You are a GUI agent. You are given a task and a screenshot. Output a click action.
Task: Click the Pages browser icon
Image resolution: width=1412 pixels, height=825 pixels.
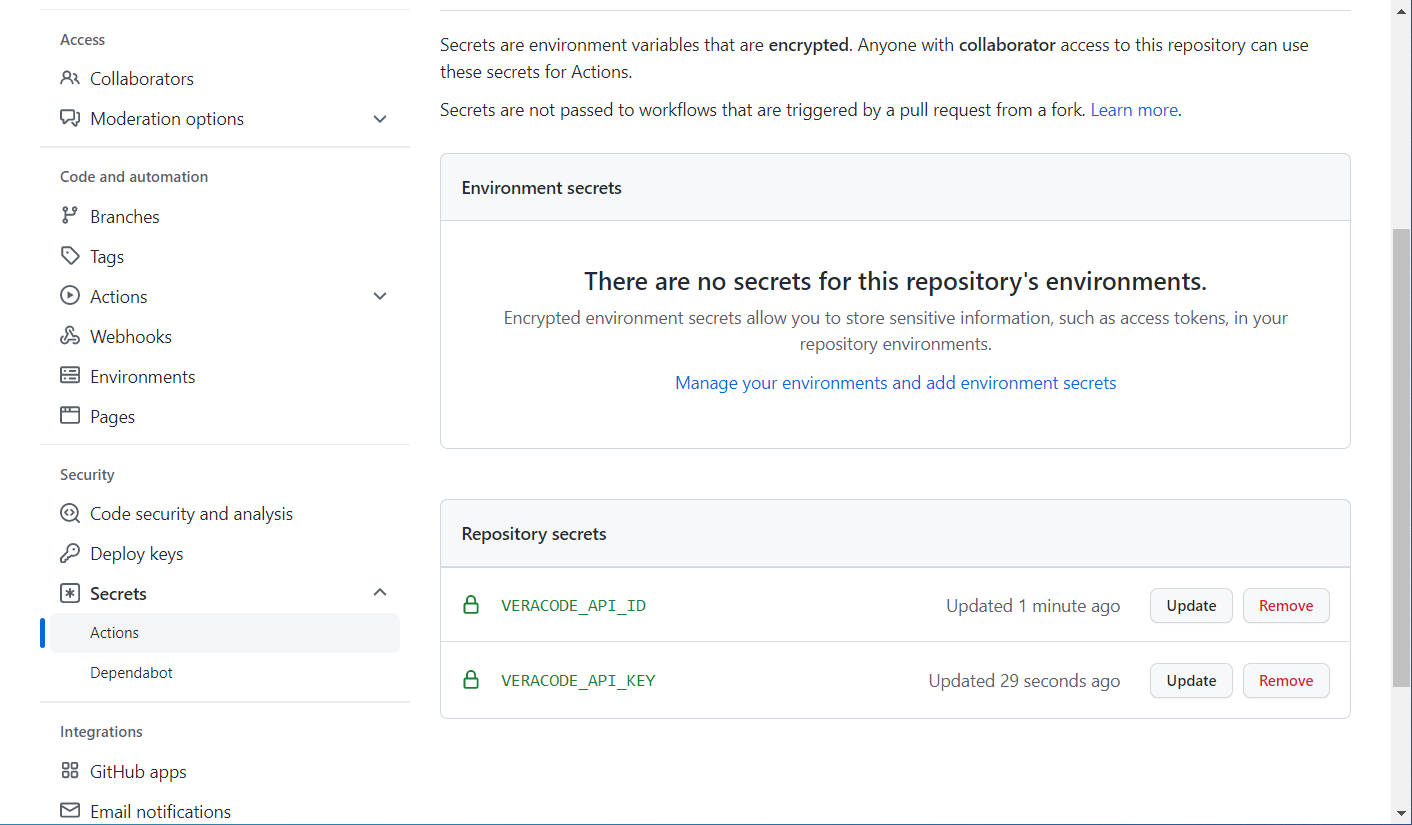[x=70, y=416]
